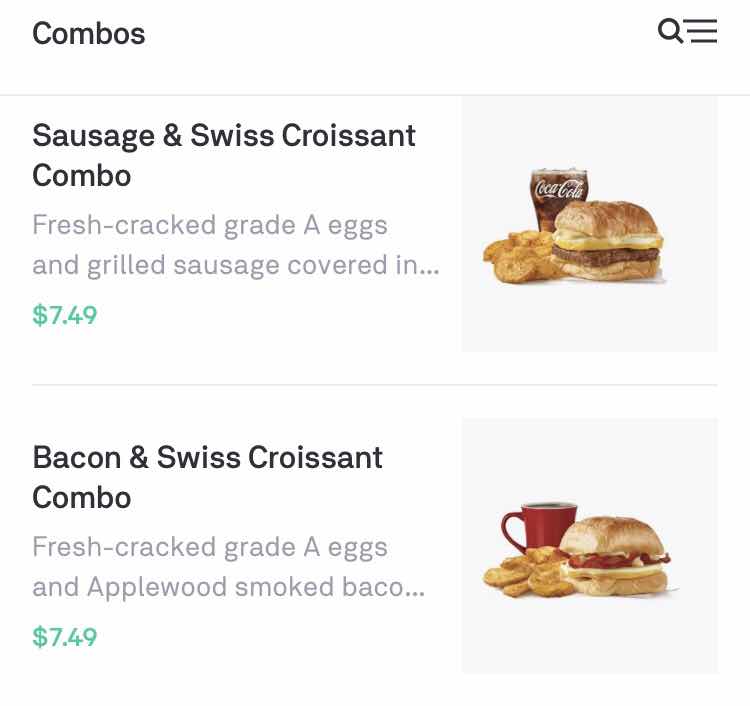The width and height of the screenshot is (750, 706).
Task: Tap the bacon croissant sandwich picture
Action: pyautogui.click(x=612, y=558)
